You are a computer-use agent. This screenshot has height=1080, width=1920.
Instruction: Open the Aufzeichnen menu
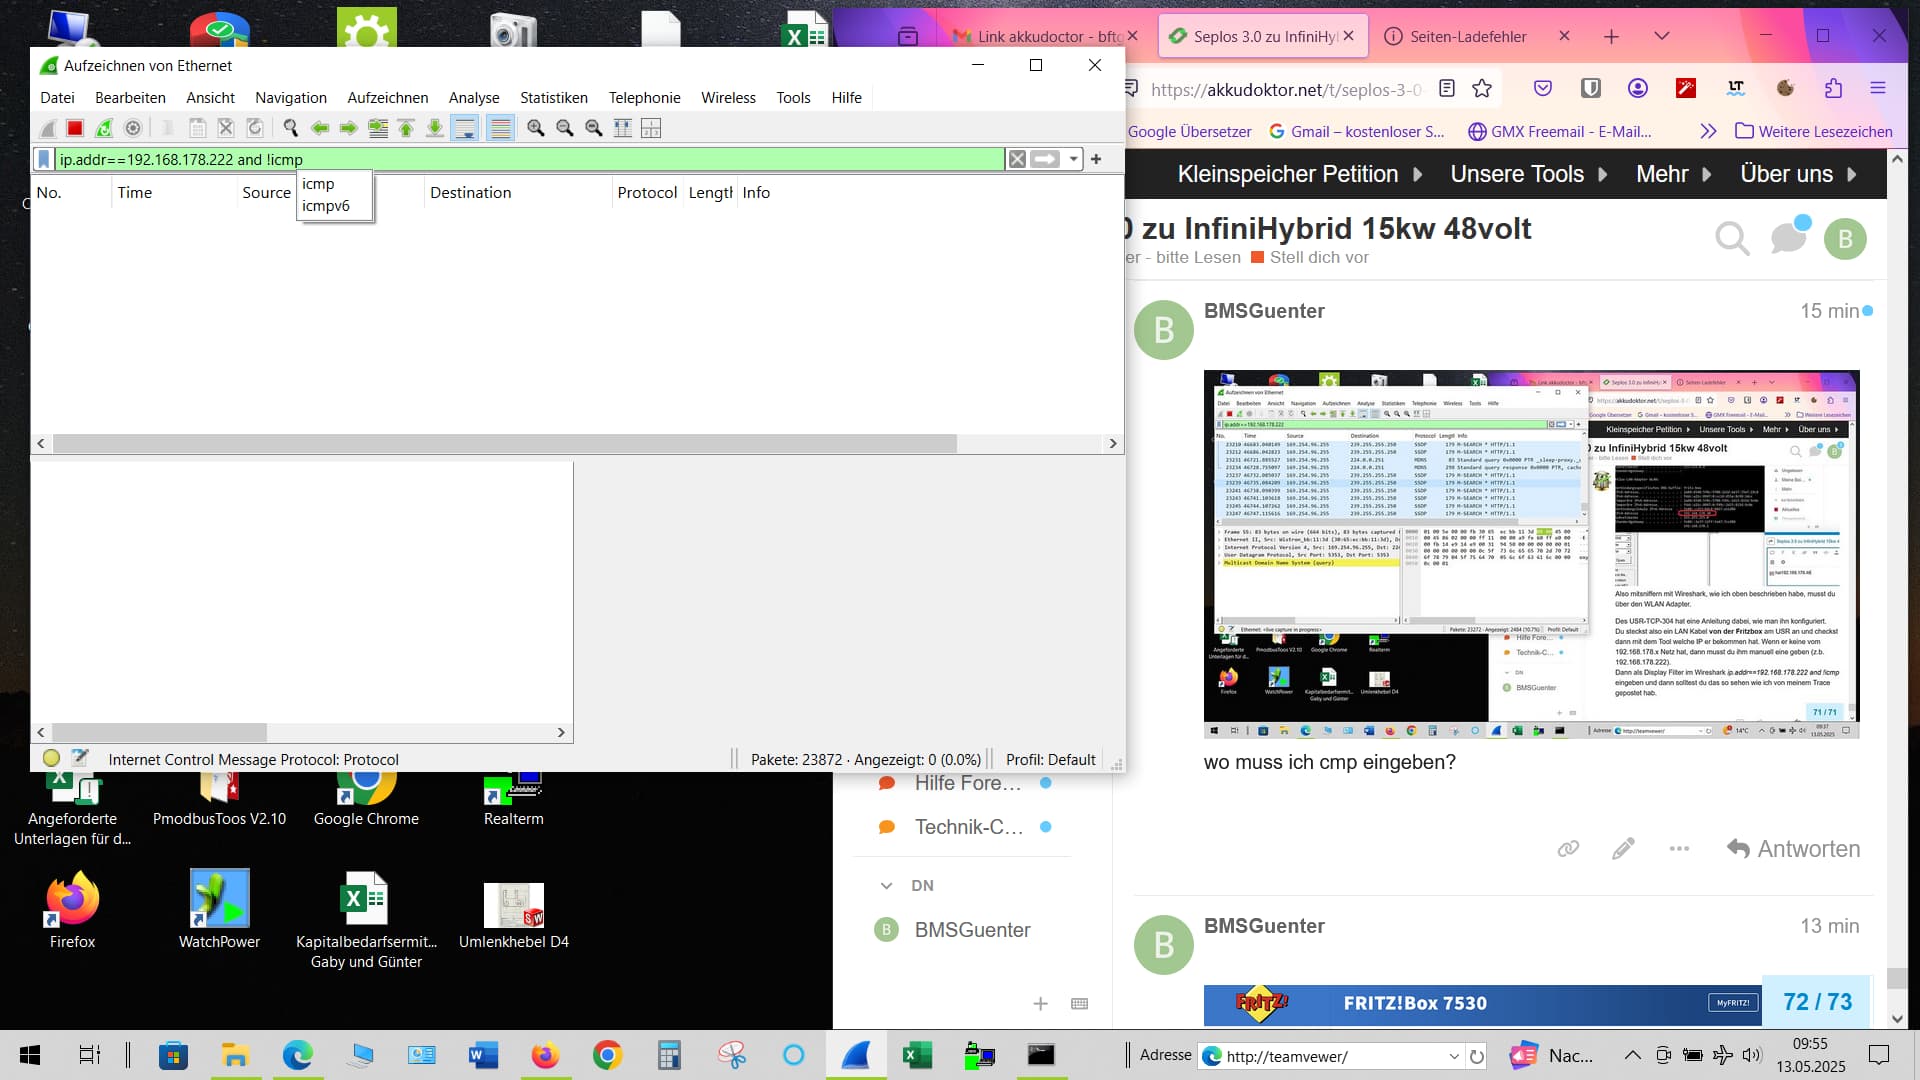[x=387, y=97]
